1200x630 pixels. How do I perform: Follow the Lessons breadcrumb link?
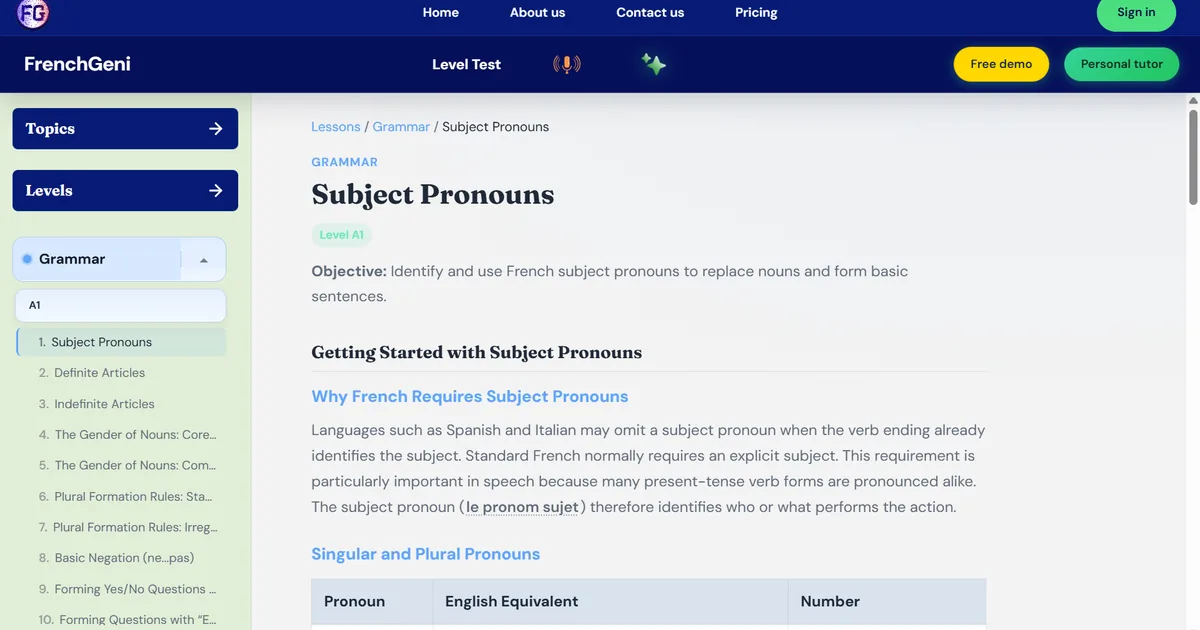[336, 127]
